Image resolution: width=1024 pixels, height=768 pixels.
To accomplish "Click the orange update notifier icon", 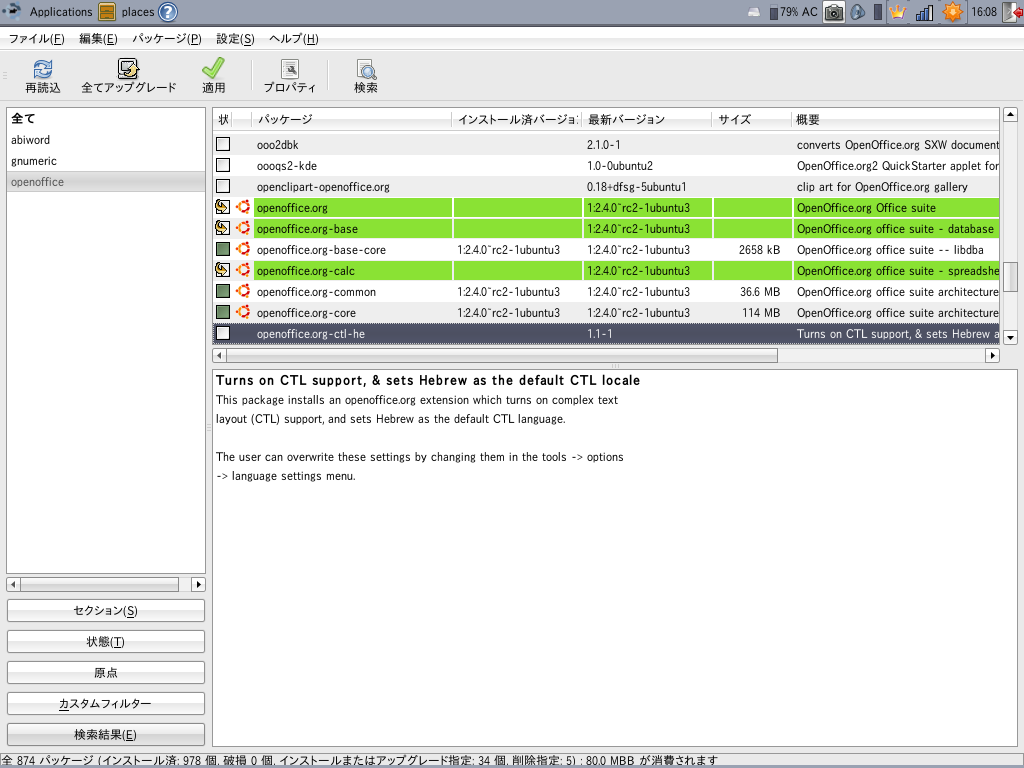I will click(x=952, y=12).
